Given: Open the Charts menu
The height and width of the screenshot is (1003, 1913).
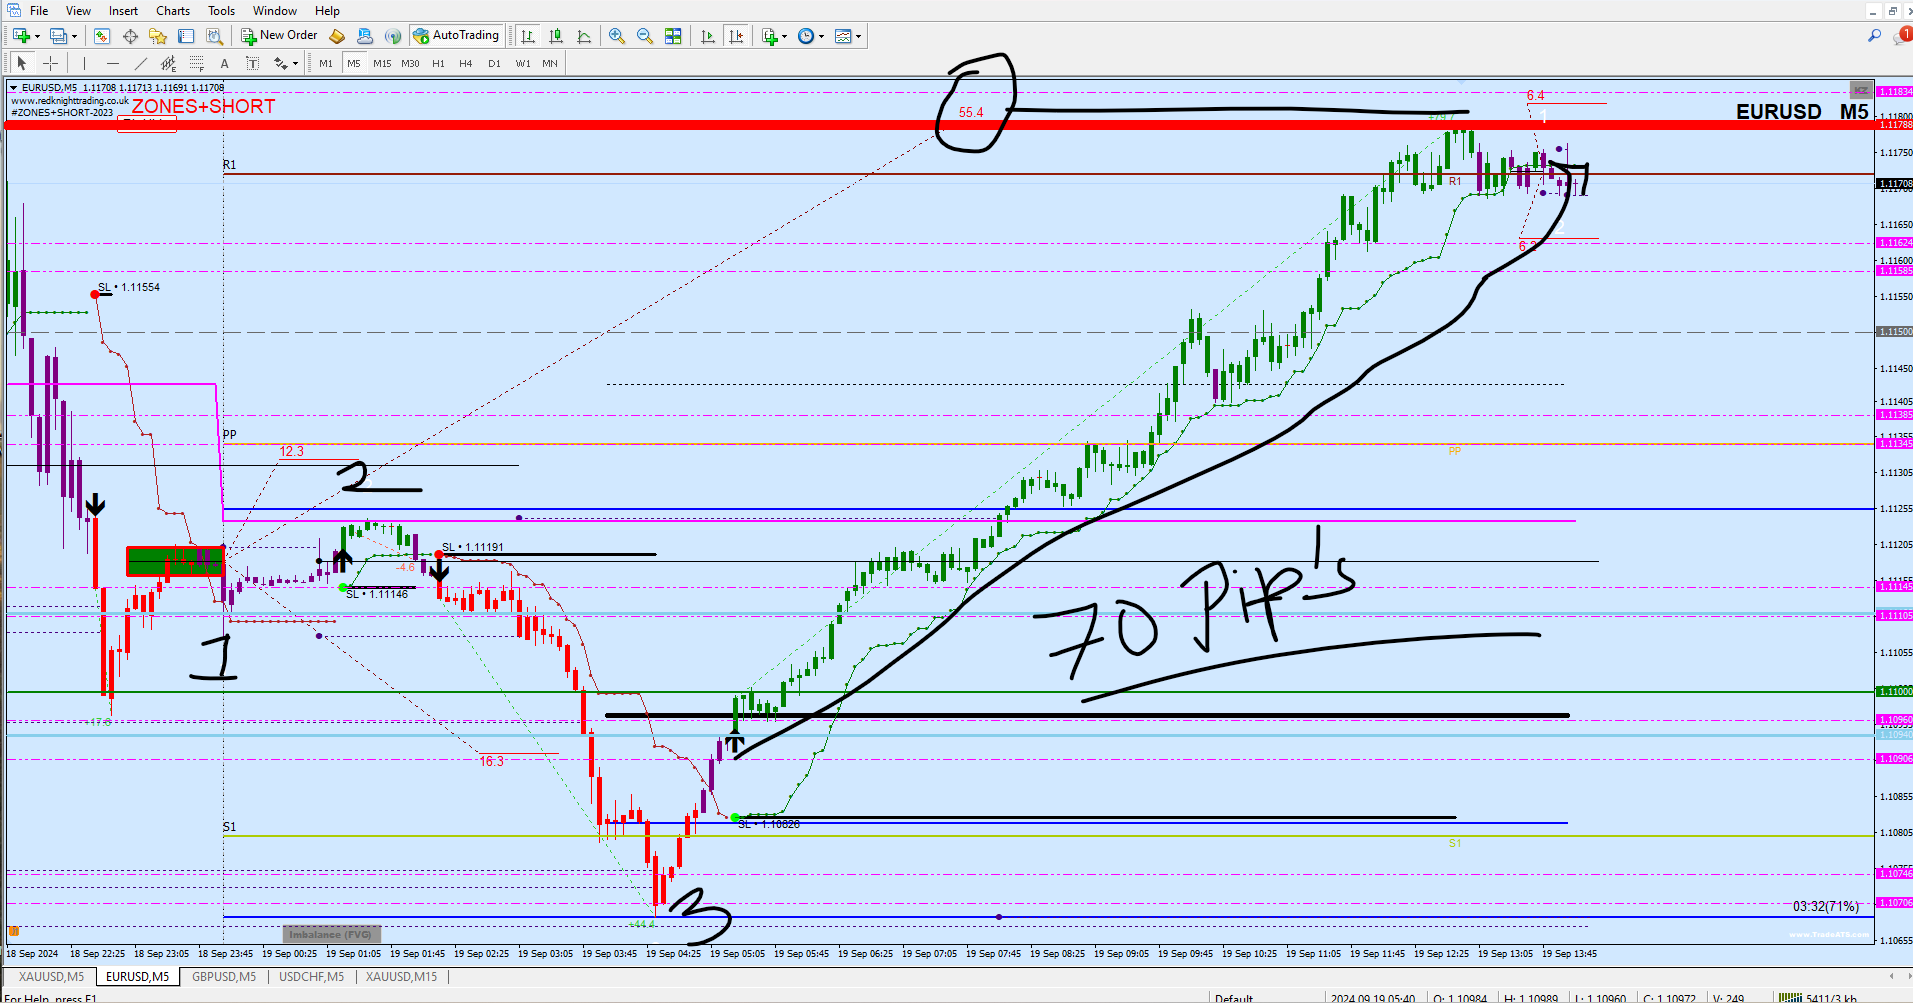Looking at the screenshot, I should click(173, 10).
